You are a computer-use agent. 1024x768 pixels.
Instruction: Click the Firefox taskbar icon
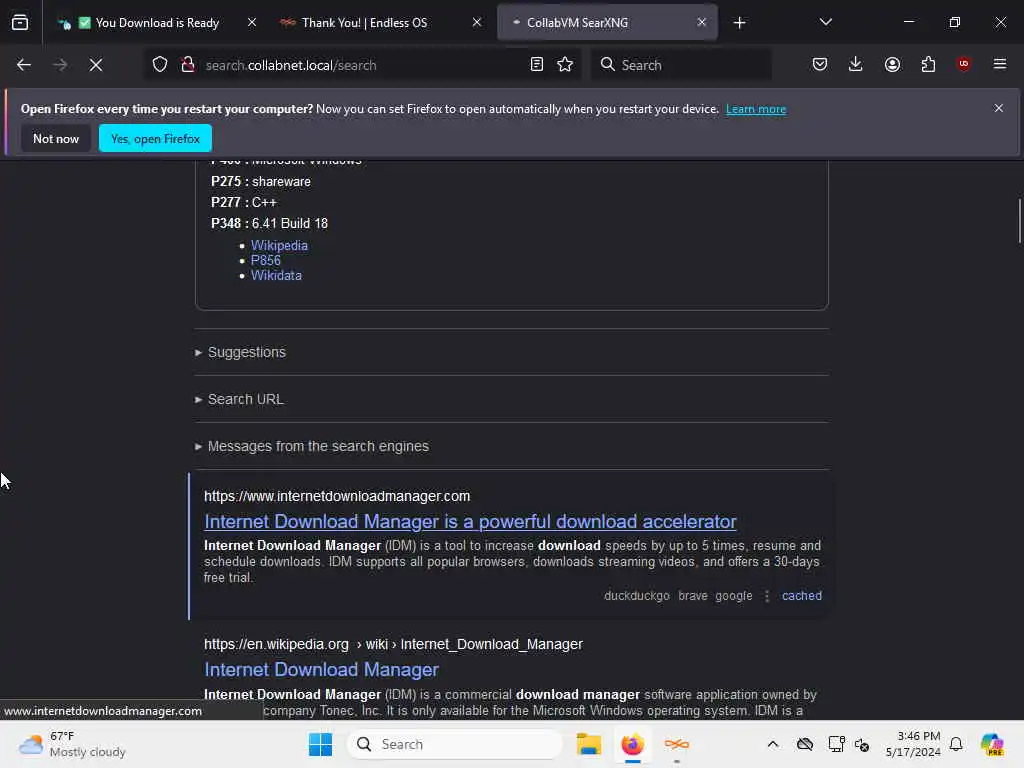coord(632,744)
